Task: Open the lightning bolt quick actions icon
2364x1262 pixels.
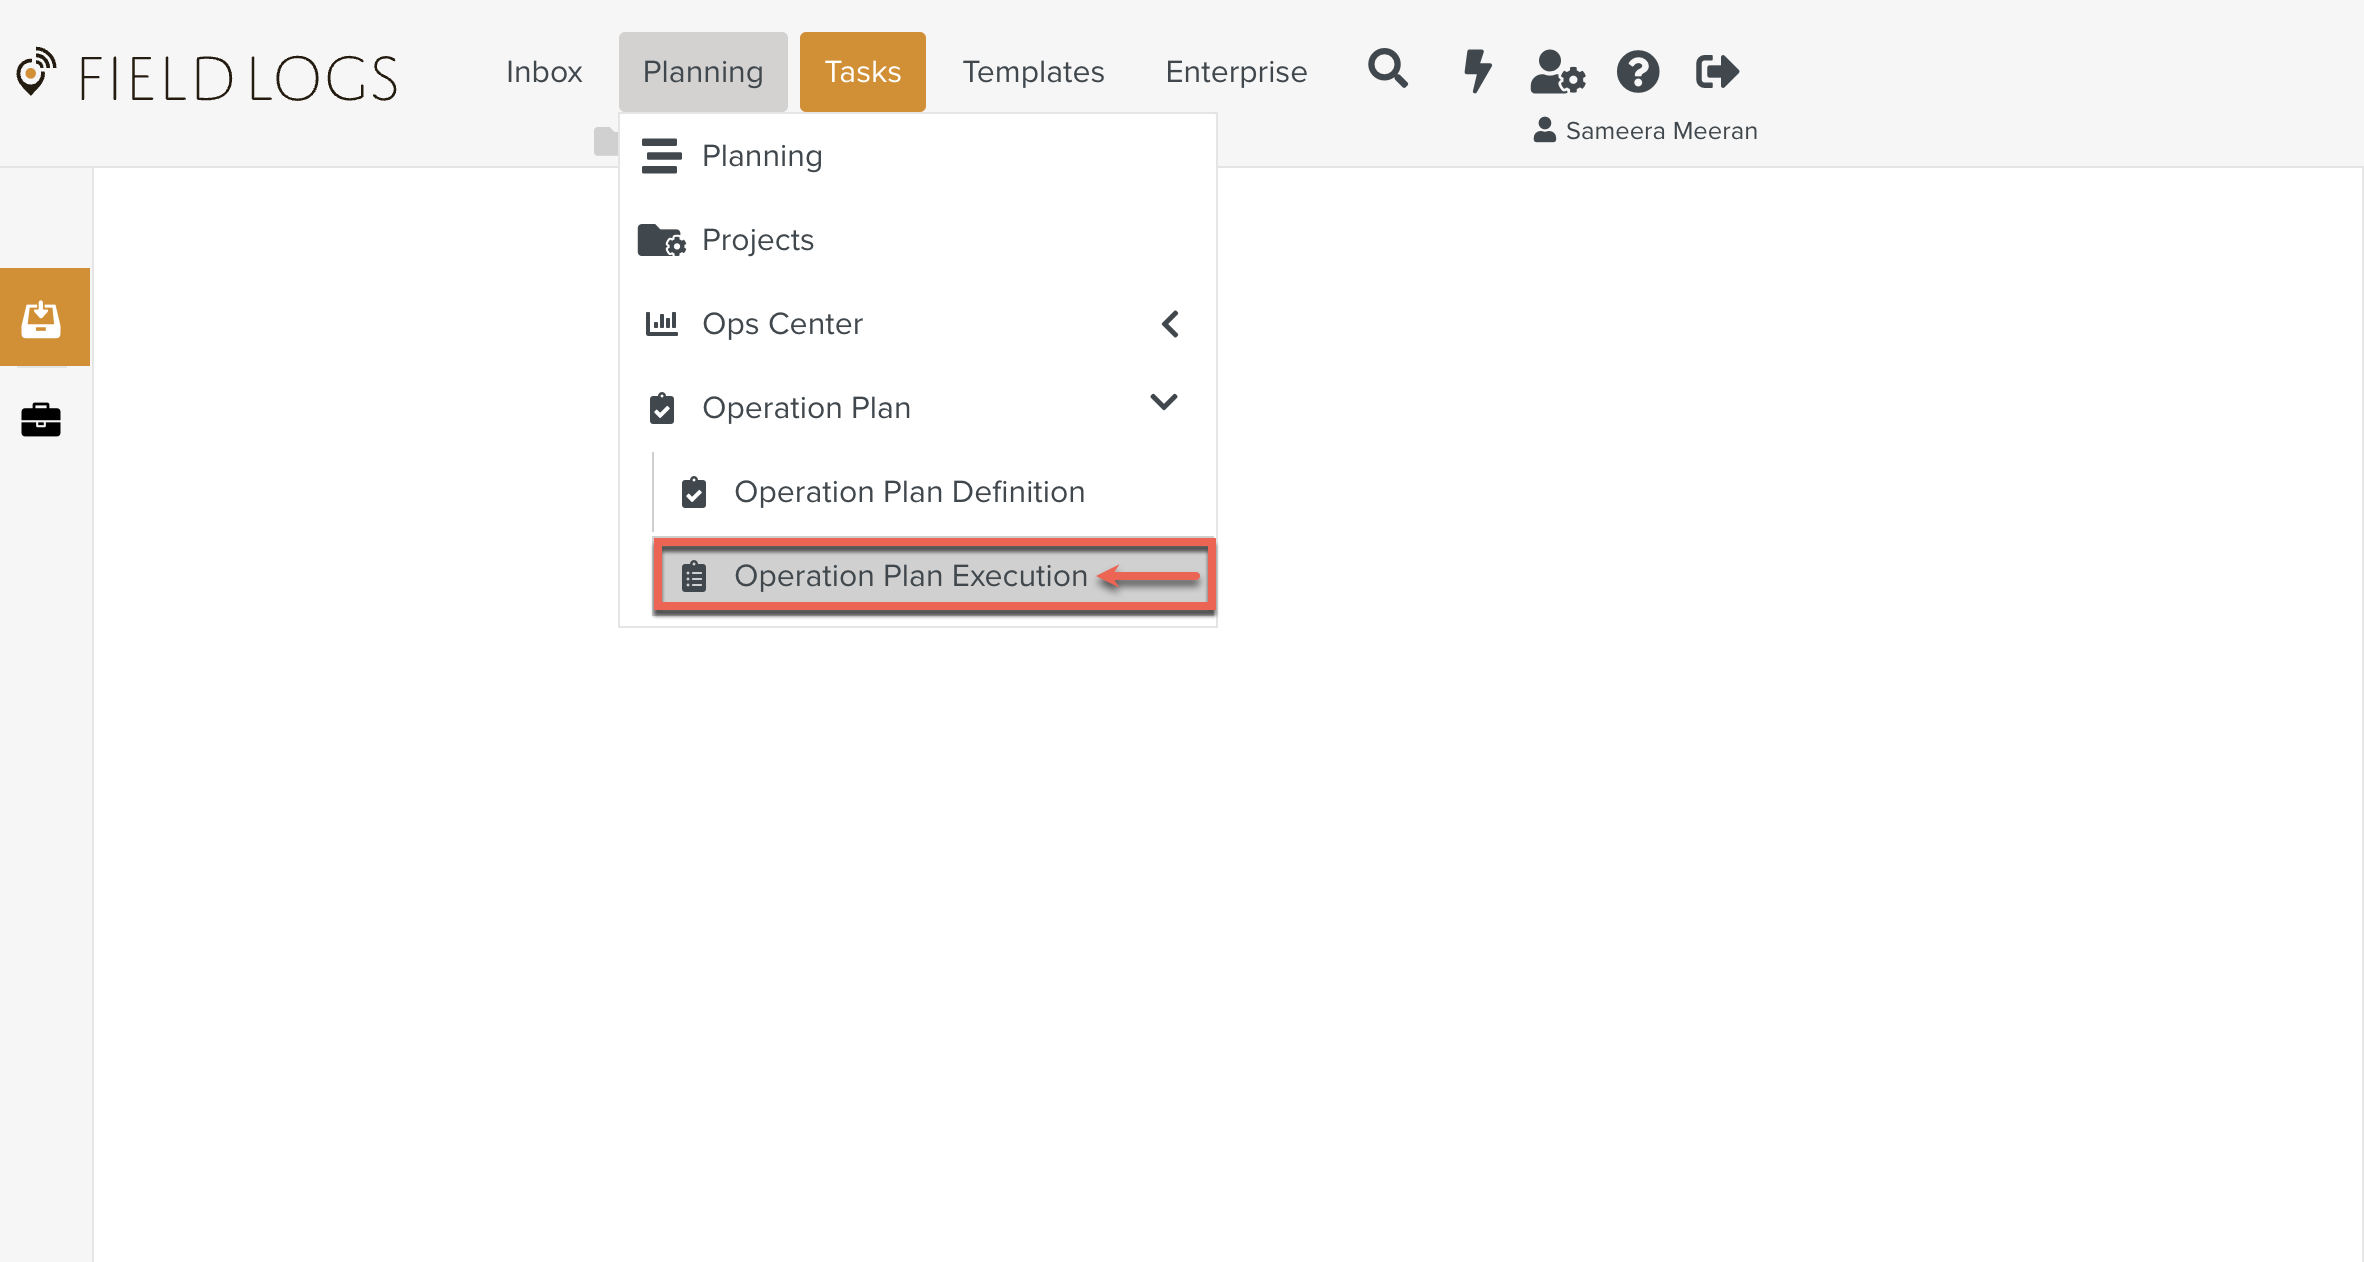Action: [x=1476, y=71]
